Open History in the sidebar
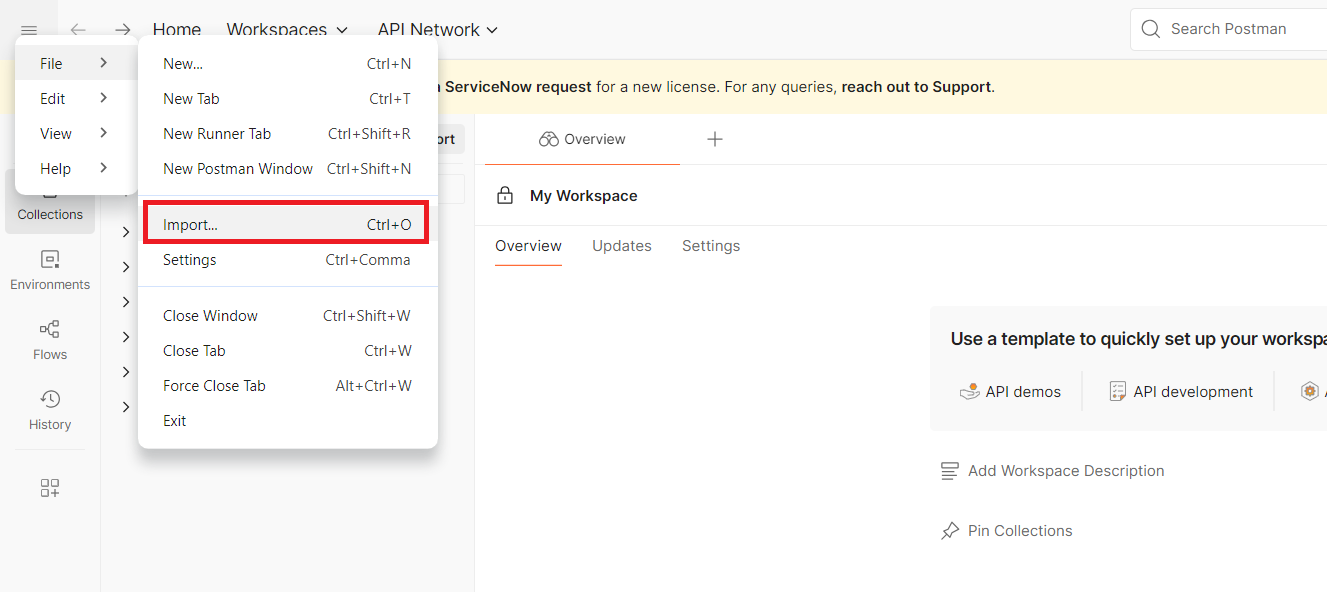1327x592 pixels. click(50, 410)
